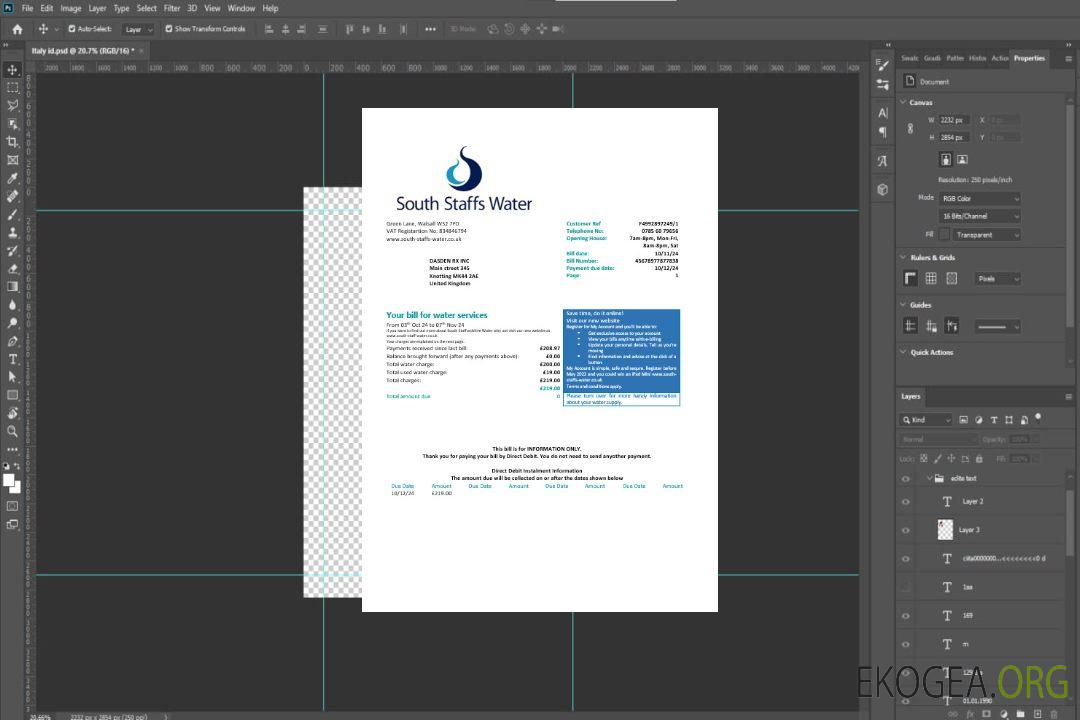
Task: Open the File menu
Action: click(x=27, y=8)
